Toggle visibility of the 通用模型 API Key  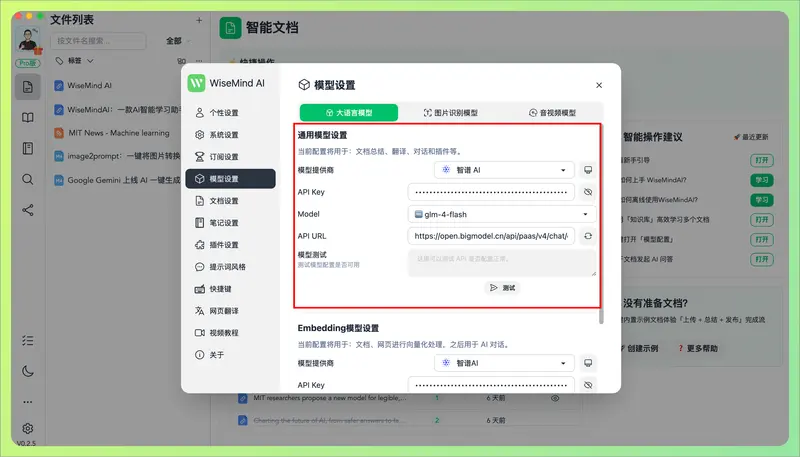click(x=588, y=192)
